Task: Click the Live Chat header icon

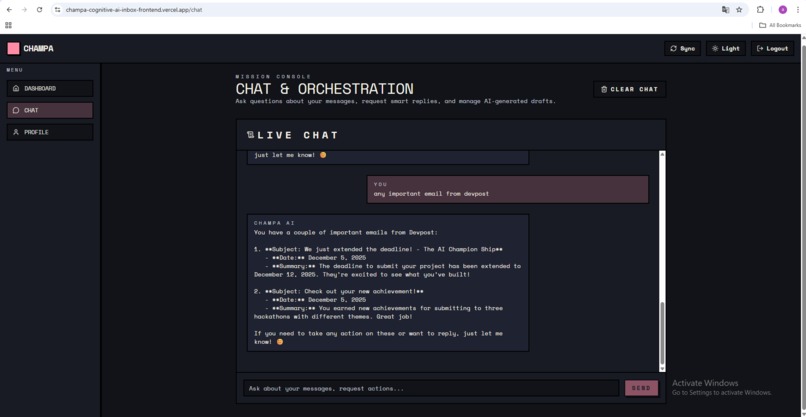Action: (250, 135)
